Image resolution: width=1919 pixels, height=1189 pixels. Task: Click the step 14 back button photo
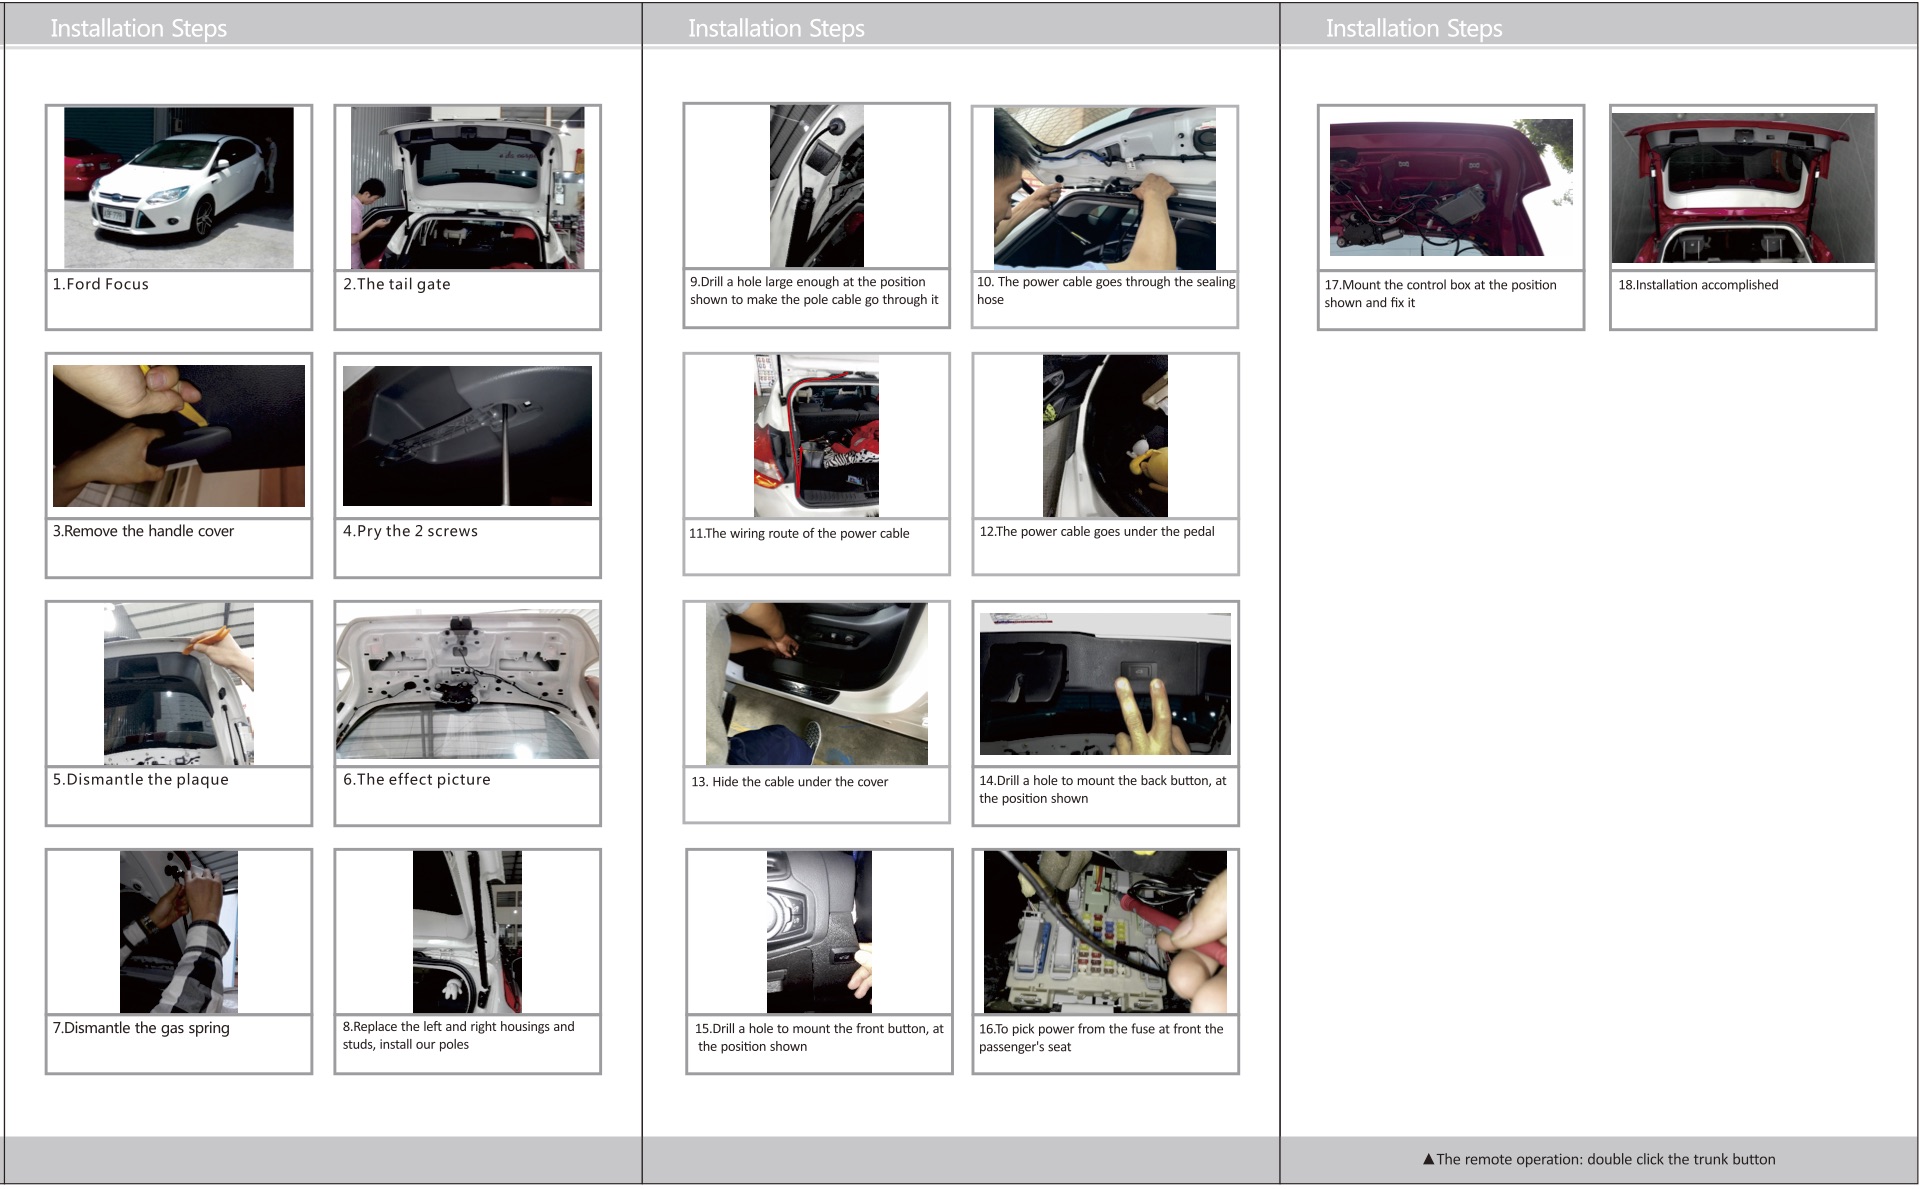pos(1104,684)
